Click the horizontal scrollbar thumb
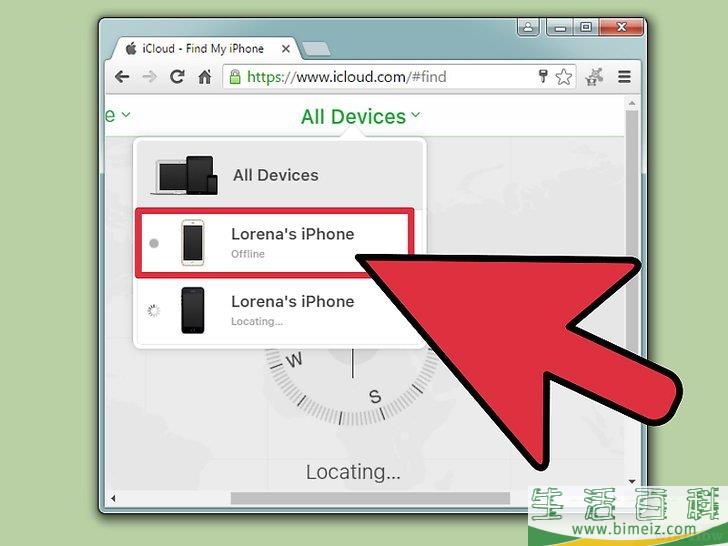The image size is (728, 546). 370,498
